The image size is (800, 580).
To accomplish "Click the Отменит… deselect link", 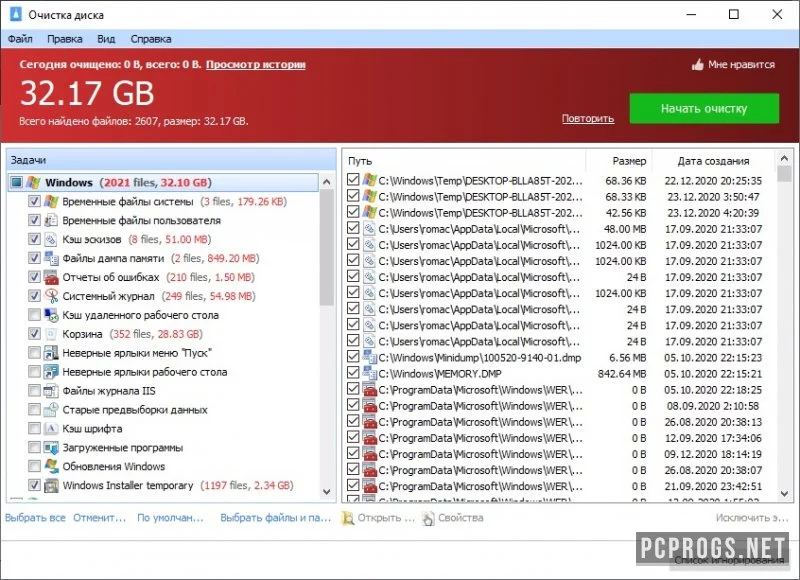I will (x=99, y=518).
